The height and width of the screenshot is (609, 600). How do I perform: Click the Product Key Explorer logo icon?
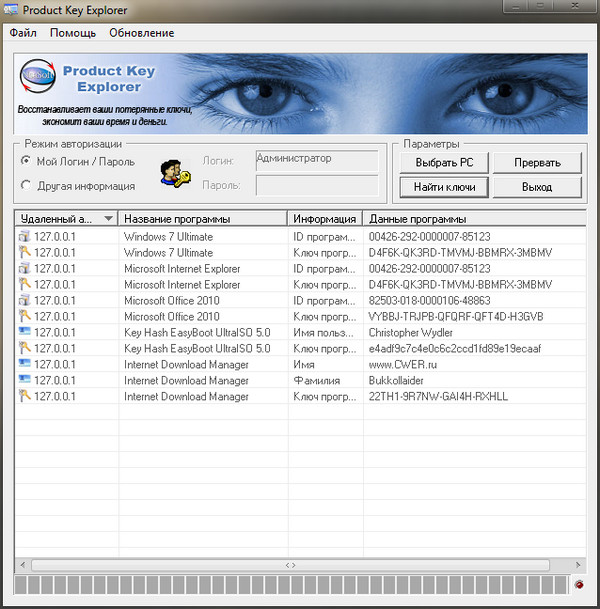(x=38, y=81)
